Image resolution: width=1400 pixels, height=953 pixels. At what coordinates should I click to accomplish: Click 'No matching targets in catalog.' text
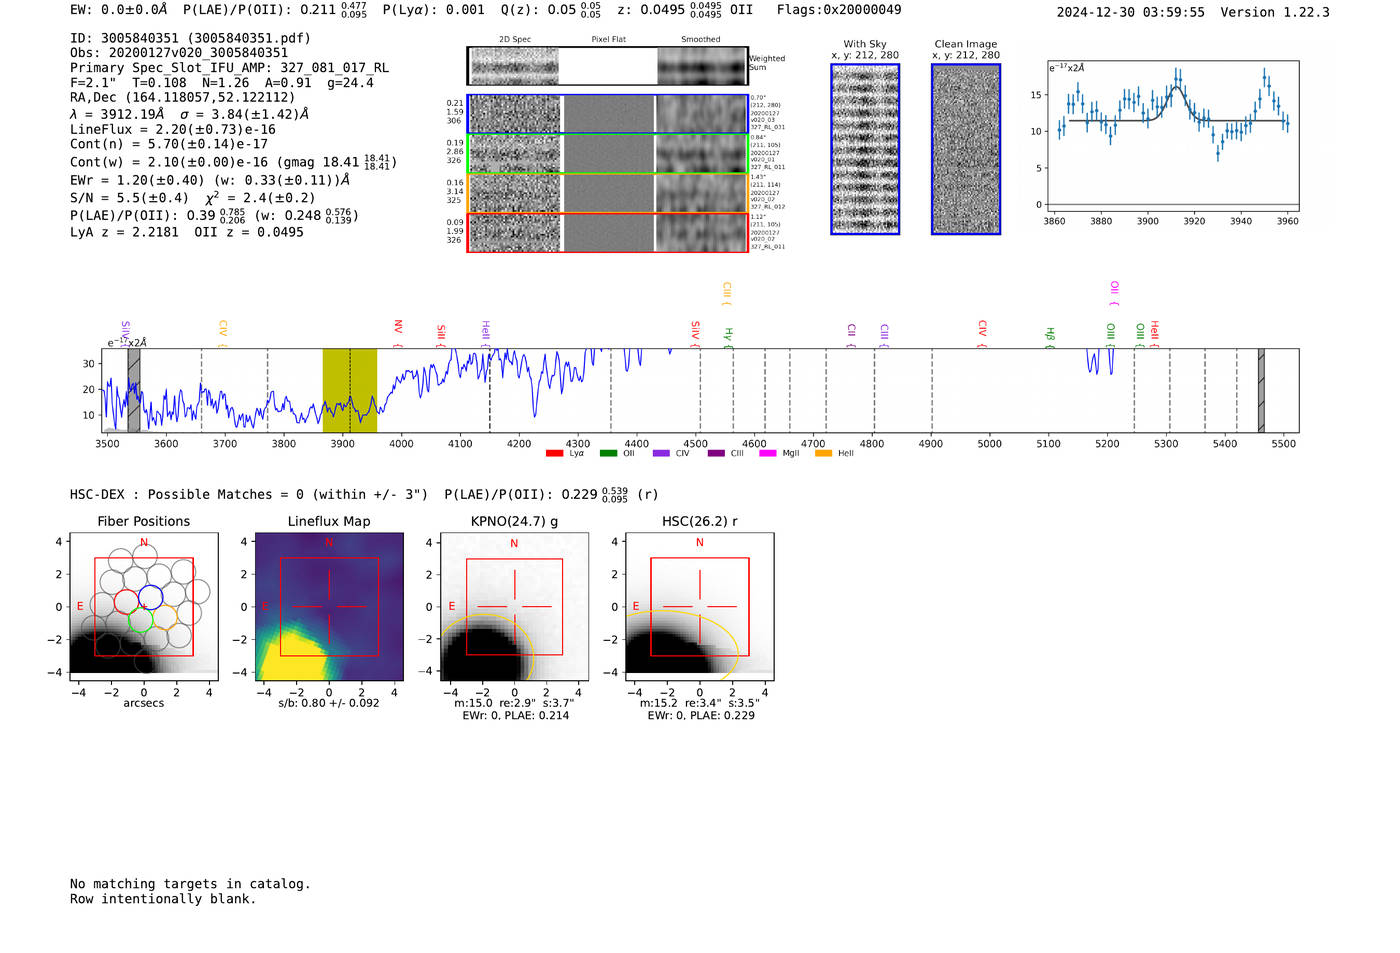click(190, 884)
